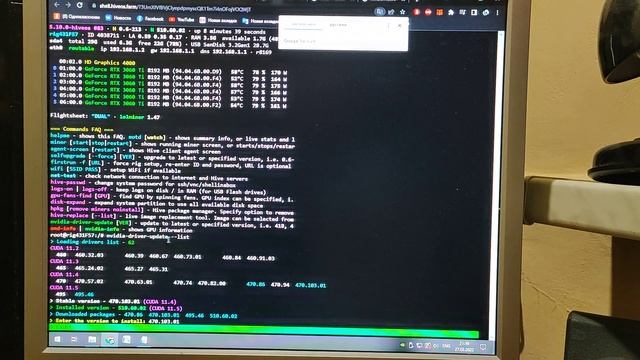Click the share page icon in address bar
The image size is (640, 360).
point(391,12)
